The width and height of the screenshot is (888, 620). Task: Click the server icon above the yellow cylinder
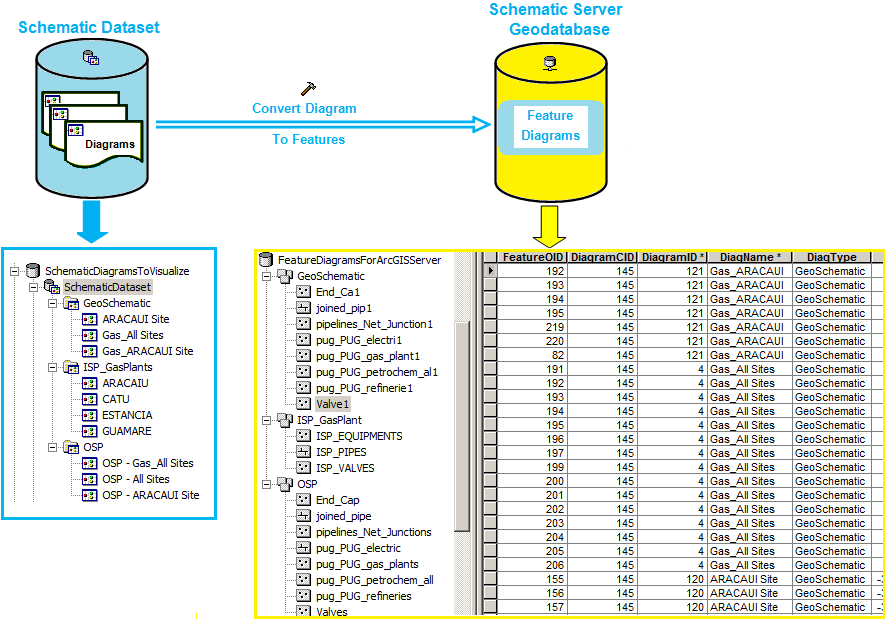[x=549, y=63]
